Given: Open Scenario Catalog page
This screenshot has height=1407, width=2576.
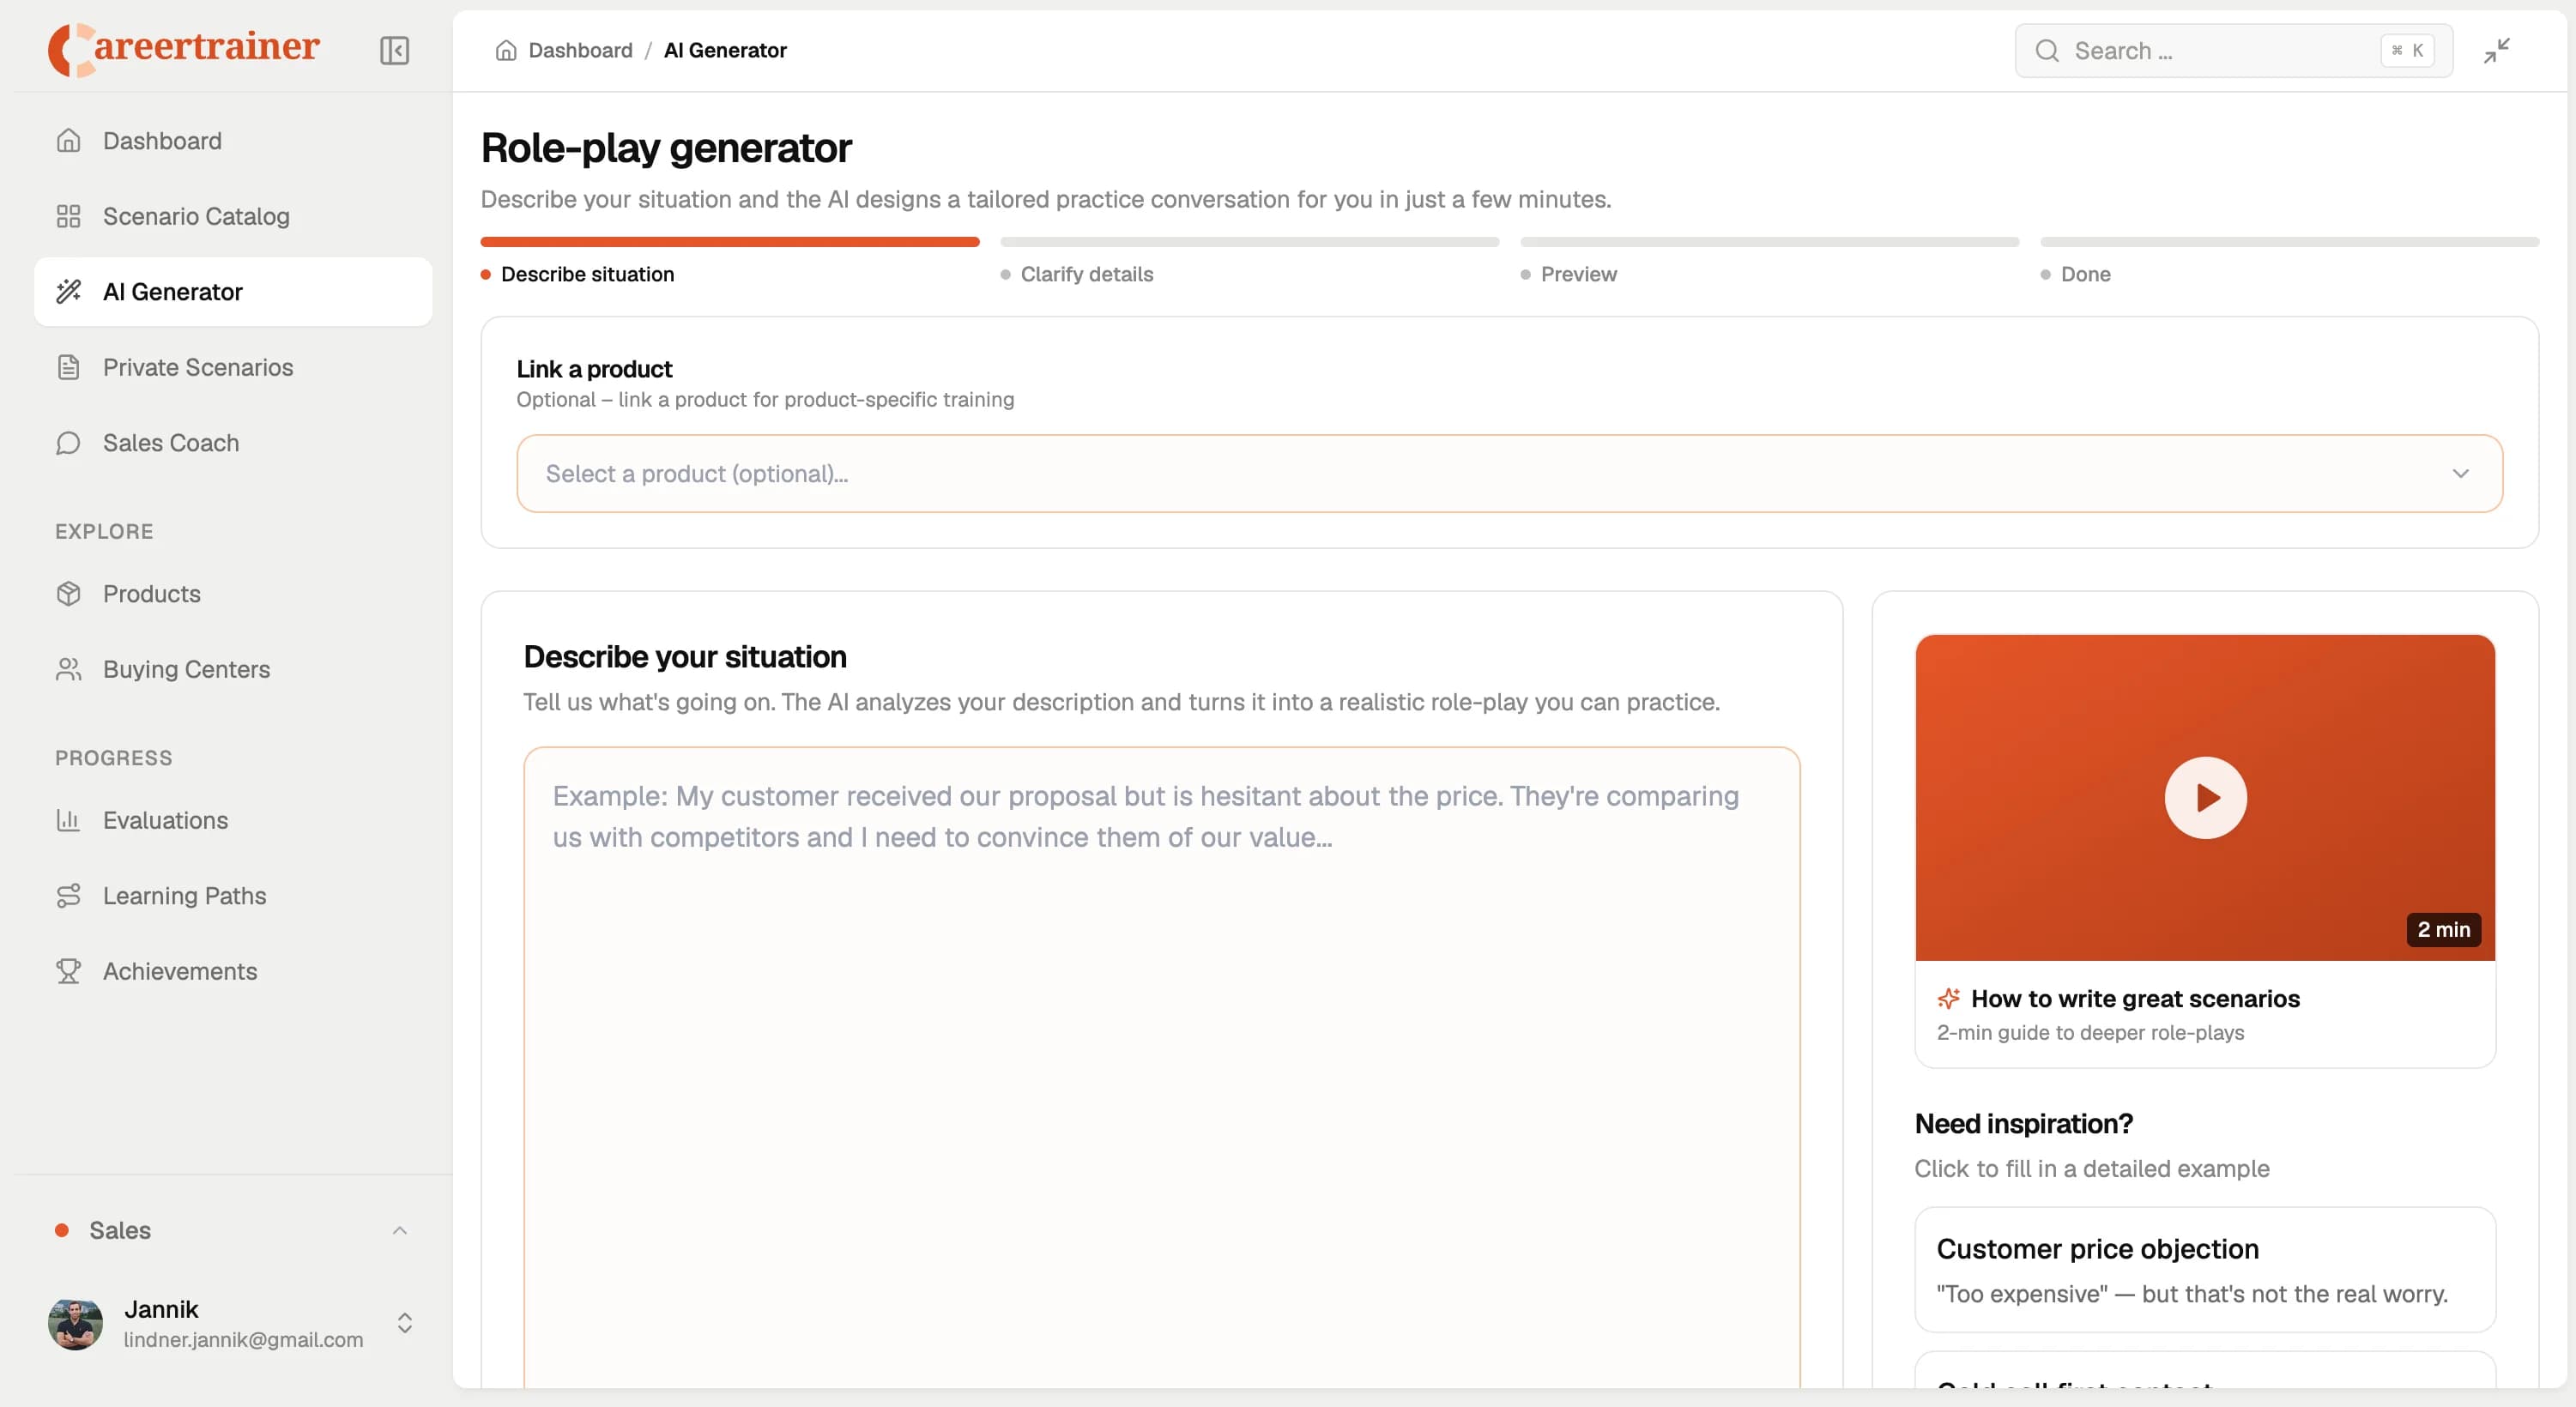Looking at the screenshot, I should (233, 216).
